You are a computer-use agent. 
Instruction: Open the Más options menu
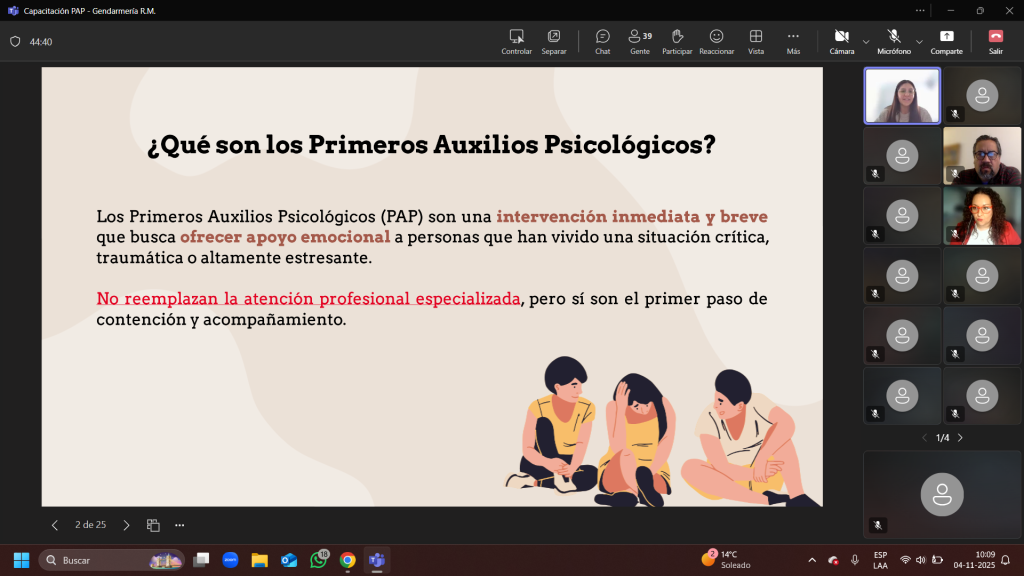[793, 40]
